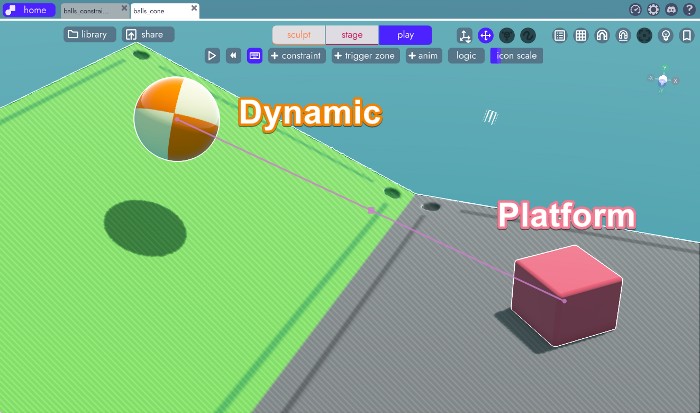The height and width of the screenshot is (413, 700).
Task: Add a new constraint
Action: point(296,56)
